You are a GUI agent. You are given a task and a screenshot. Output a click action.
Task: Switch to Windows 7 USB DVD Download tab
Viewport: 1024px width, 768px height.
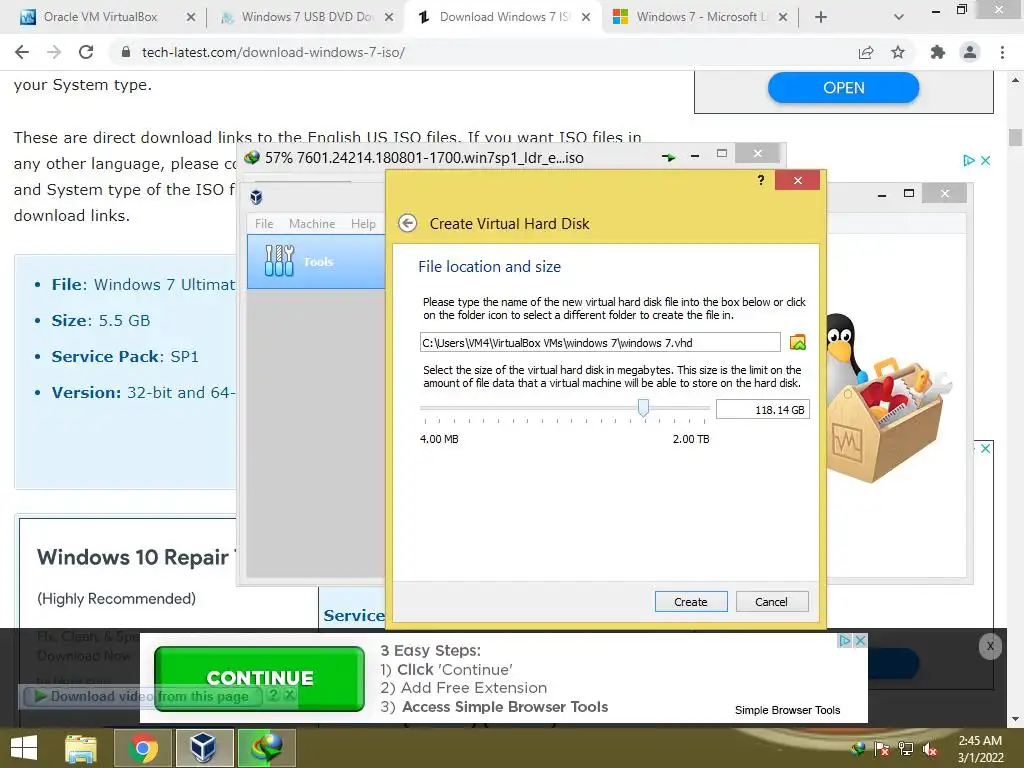point(306,17)
